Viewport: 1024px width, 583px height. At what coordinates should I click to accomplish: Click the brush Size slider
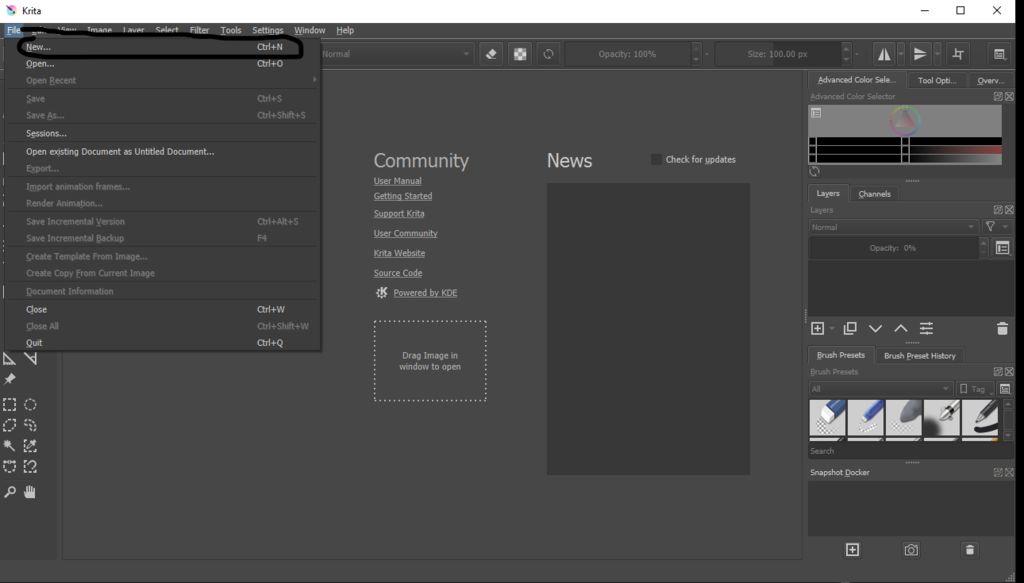pyautogui.click(x=777, y=54)
